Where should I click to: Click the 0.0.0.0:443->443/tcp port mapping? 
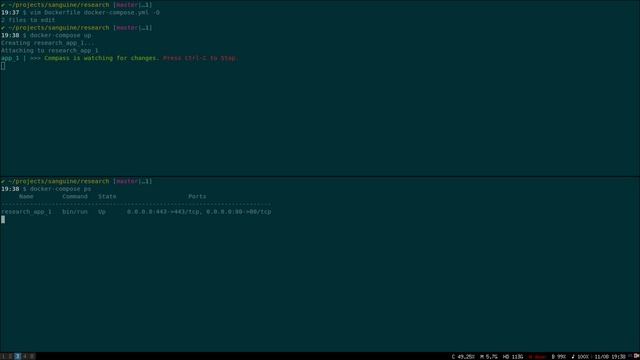[163, 212]
